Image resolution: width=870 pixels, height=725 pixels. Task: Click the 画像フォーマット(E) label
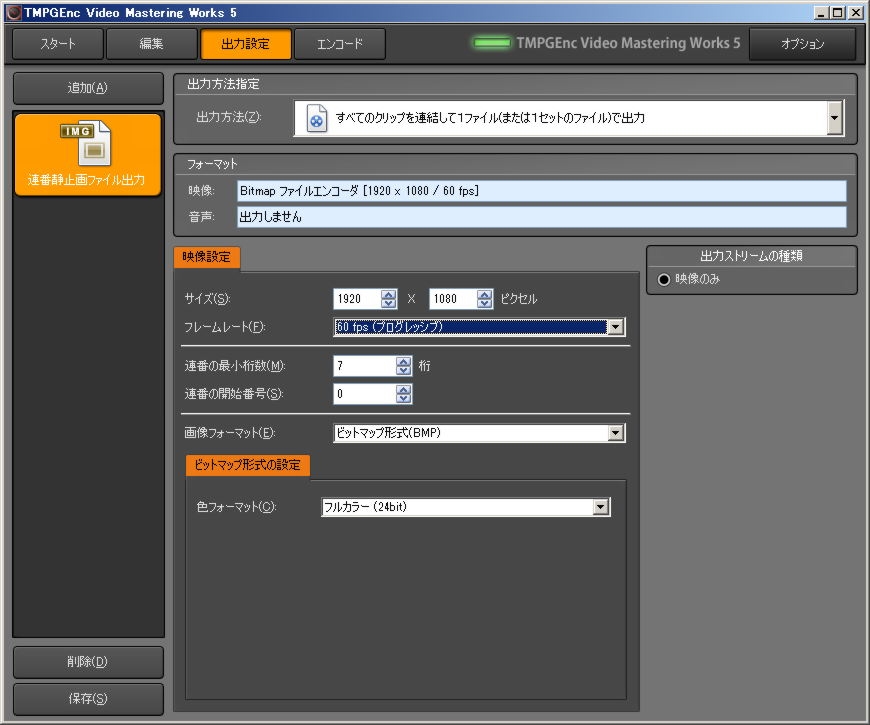tap(230, 433)
